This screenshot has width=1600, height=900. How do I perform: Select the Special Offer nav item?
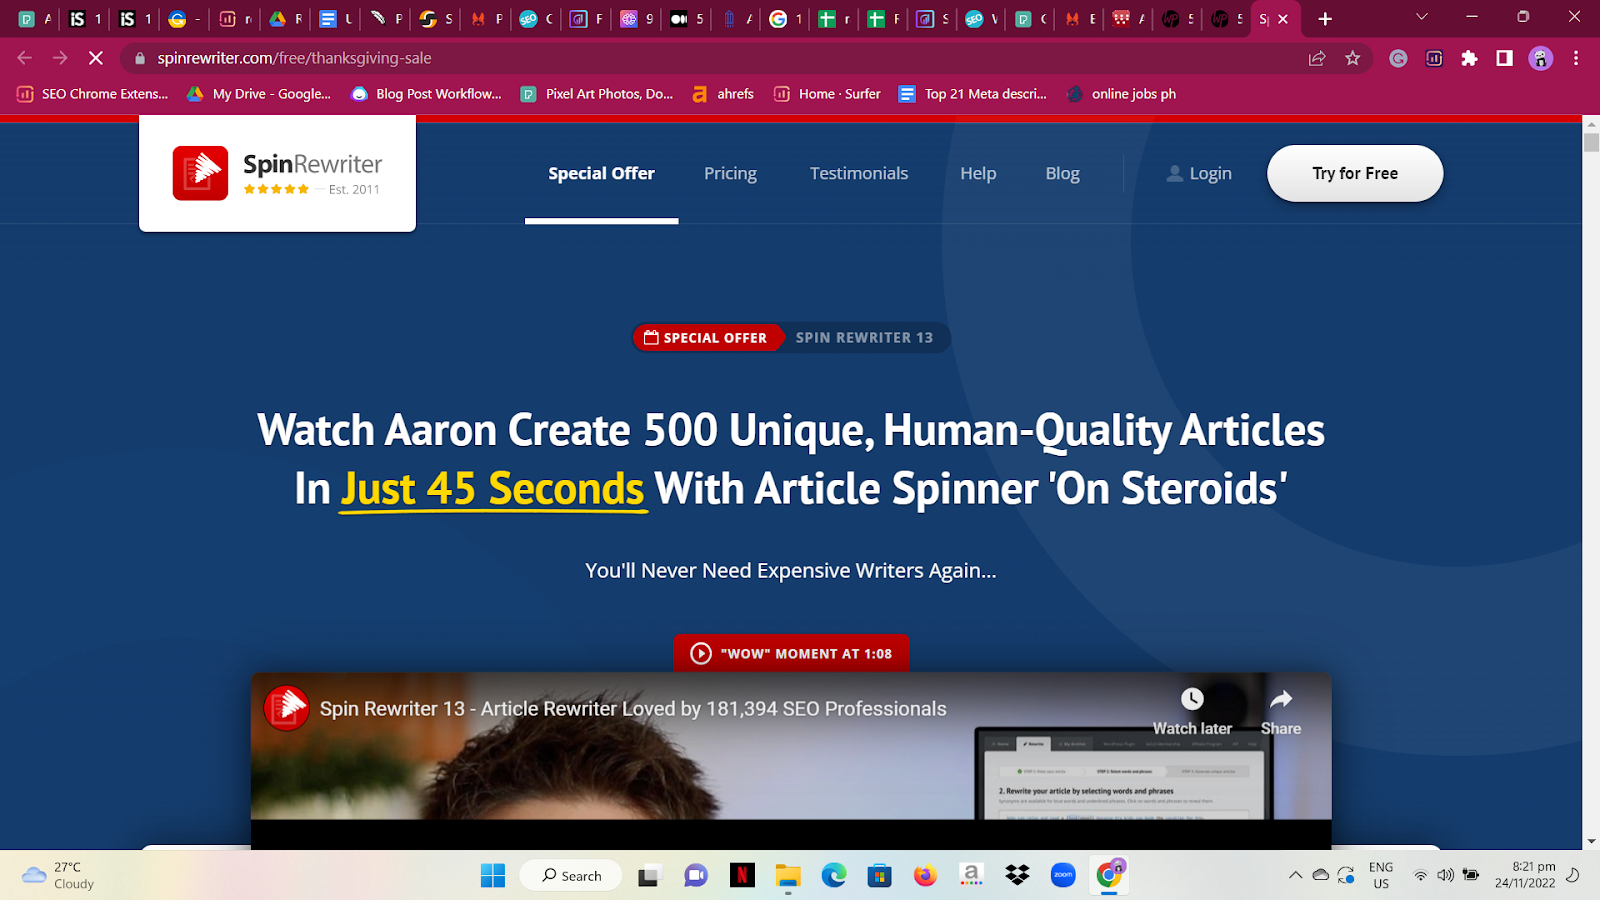(x=601, y=173)
